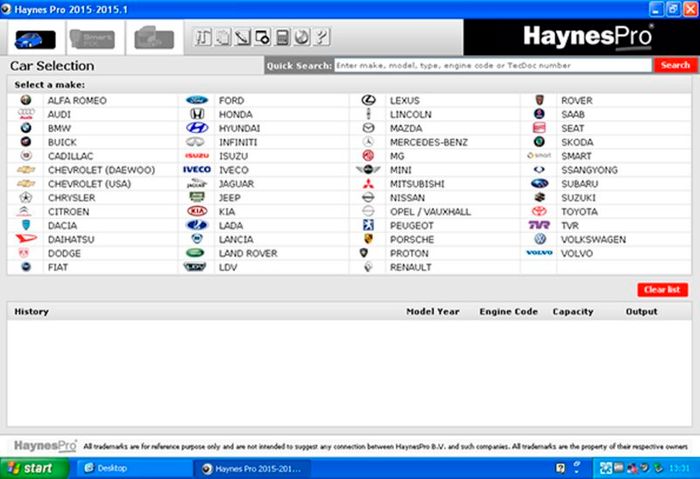Select the Ford oval logo
700x479 pixels.
coord(197,100)
